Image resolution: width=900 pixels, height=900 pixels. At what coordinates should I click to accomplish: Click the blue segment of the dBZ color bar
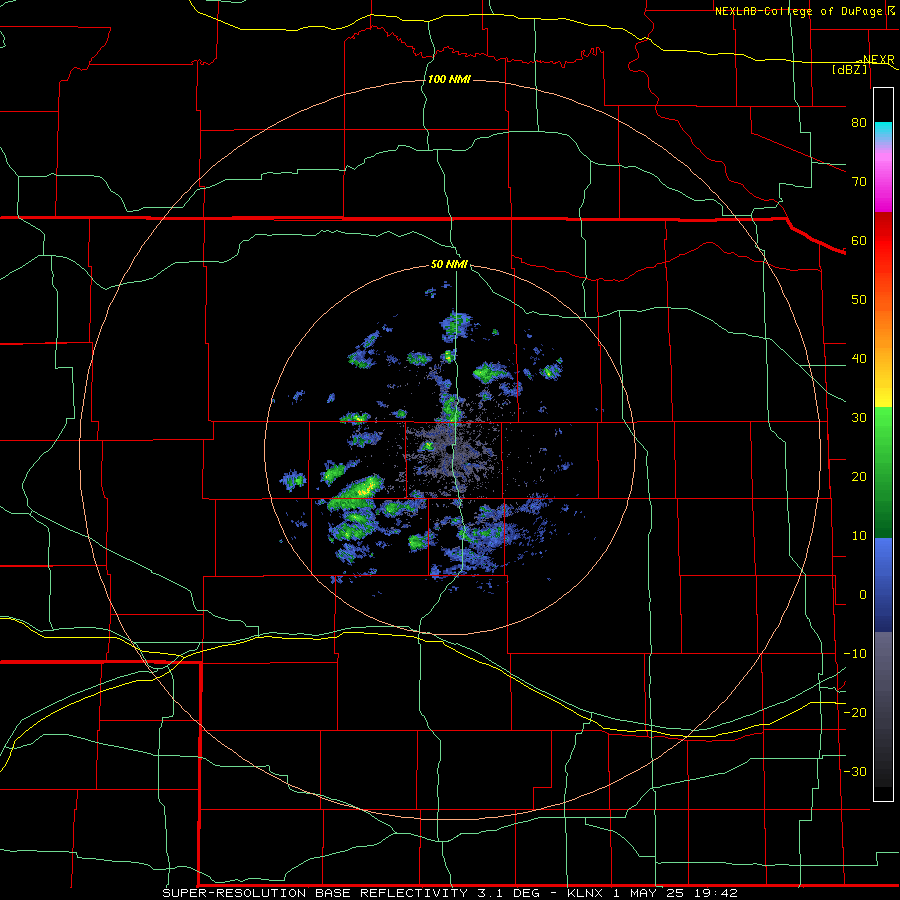coord(883,584)
